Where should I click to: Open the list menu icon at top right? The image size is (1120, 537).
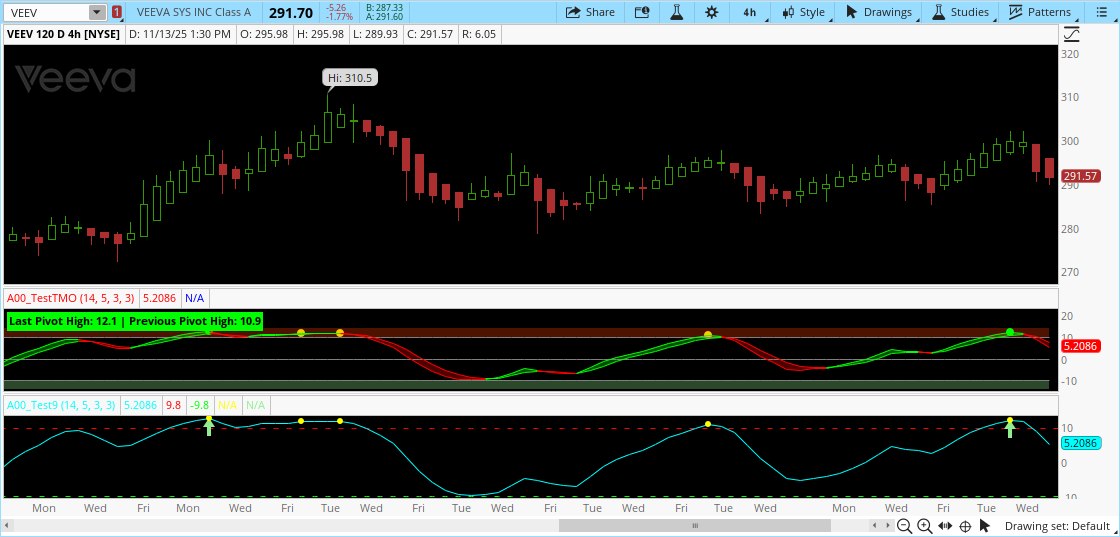(1101, 12)
